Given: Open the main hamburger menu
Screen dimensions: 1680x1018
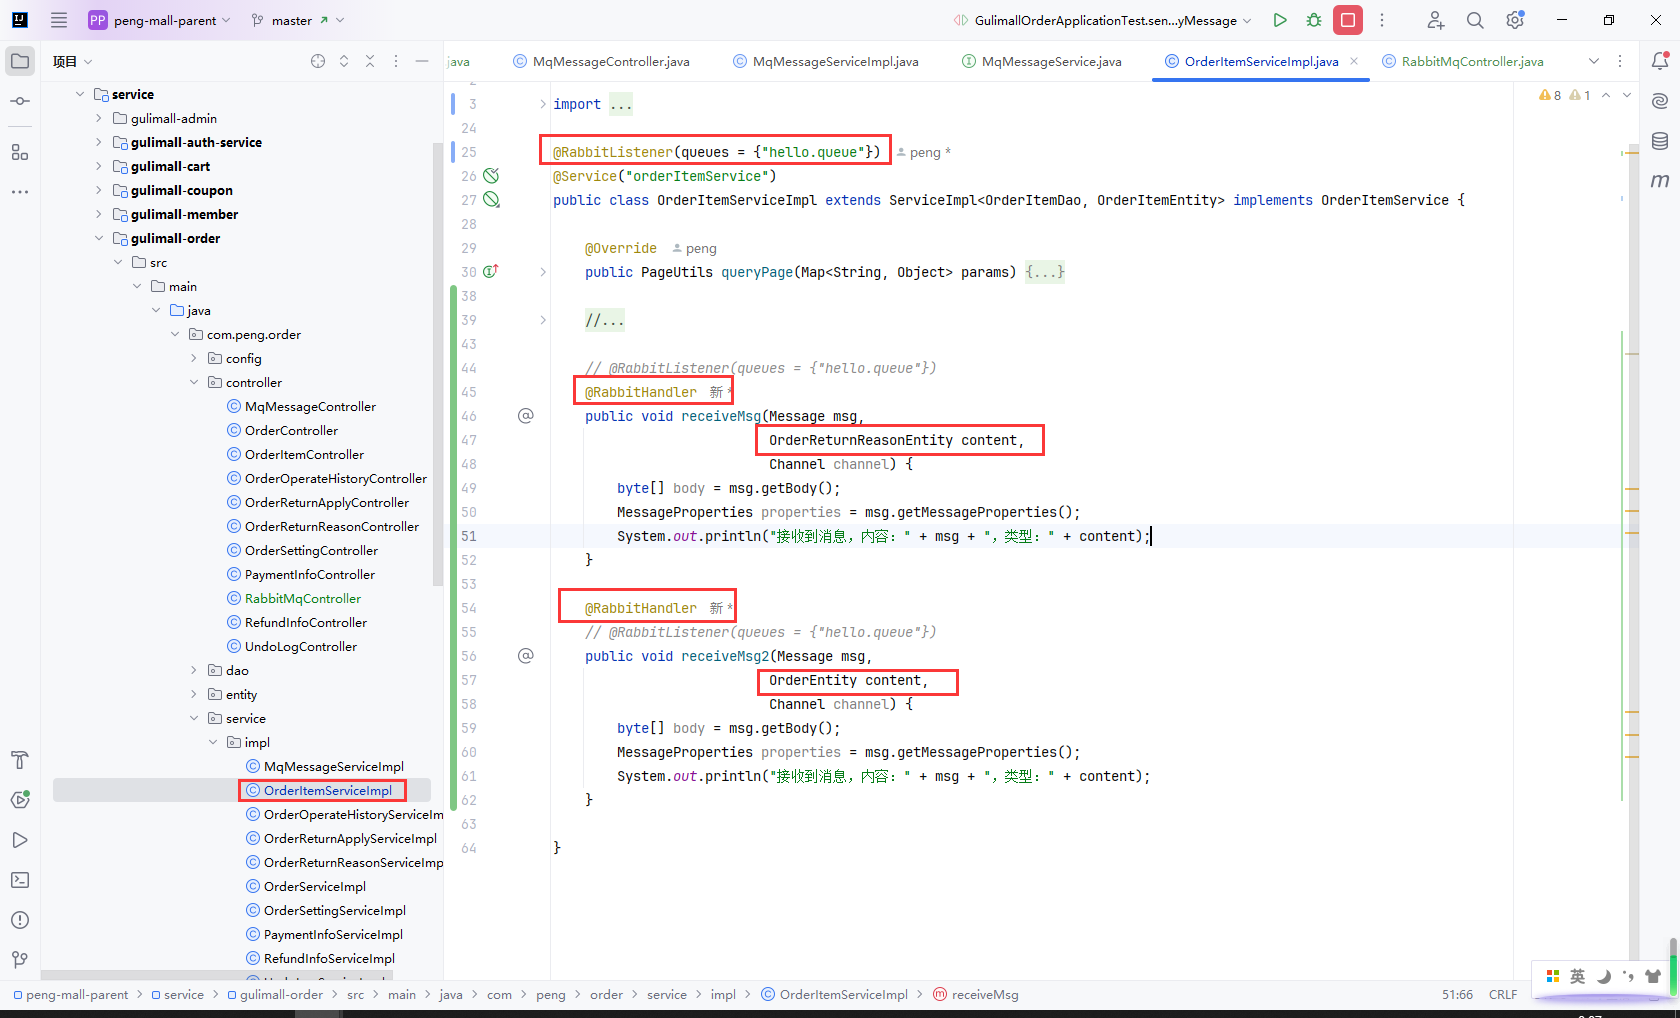Looking at the screenshot, I should [x=59, y=20].
